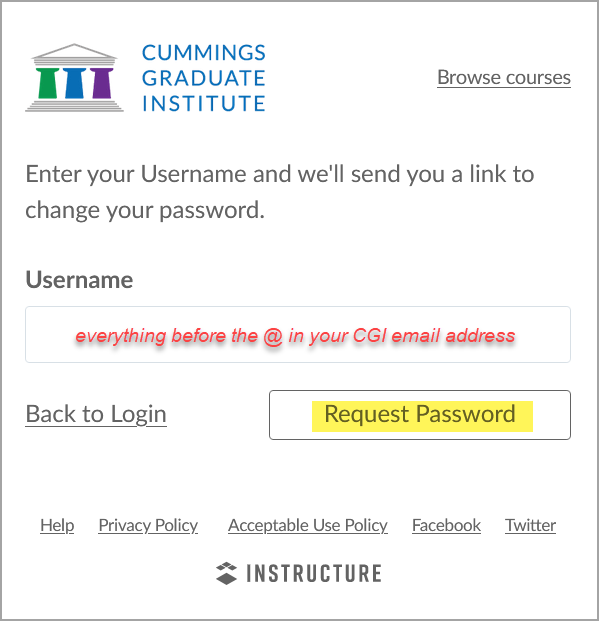Open the Help link in the footer

pos(57,526)
